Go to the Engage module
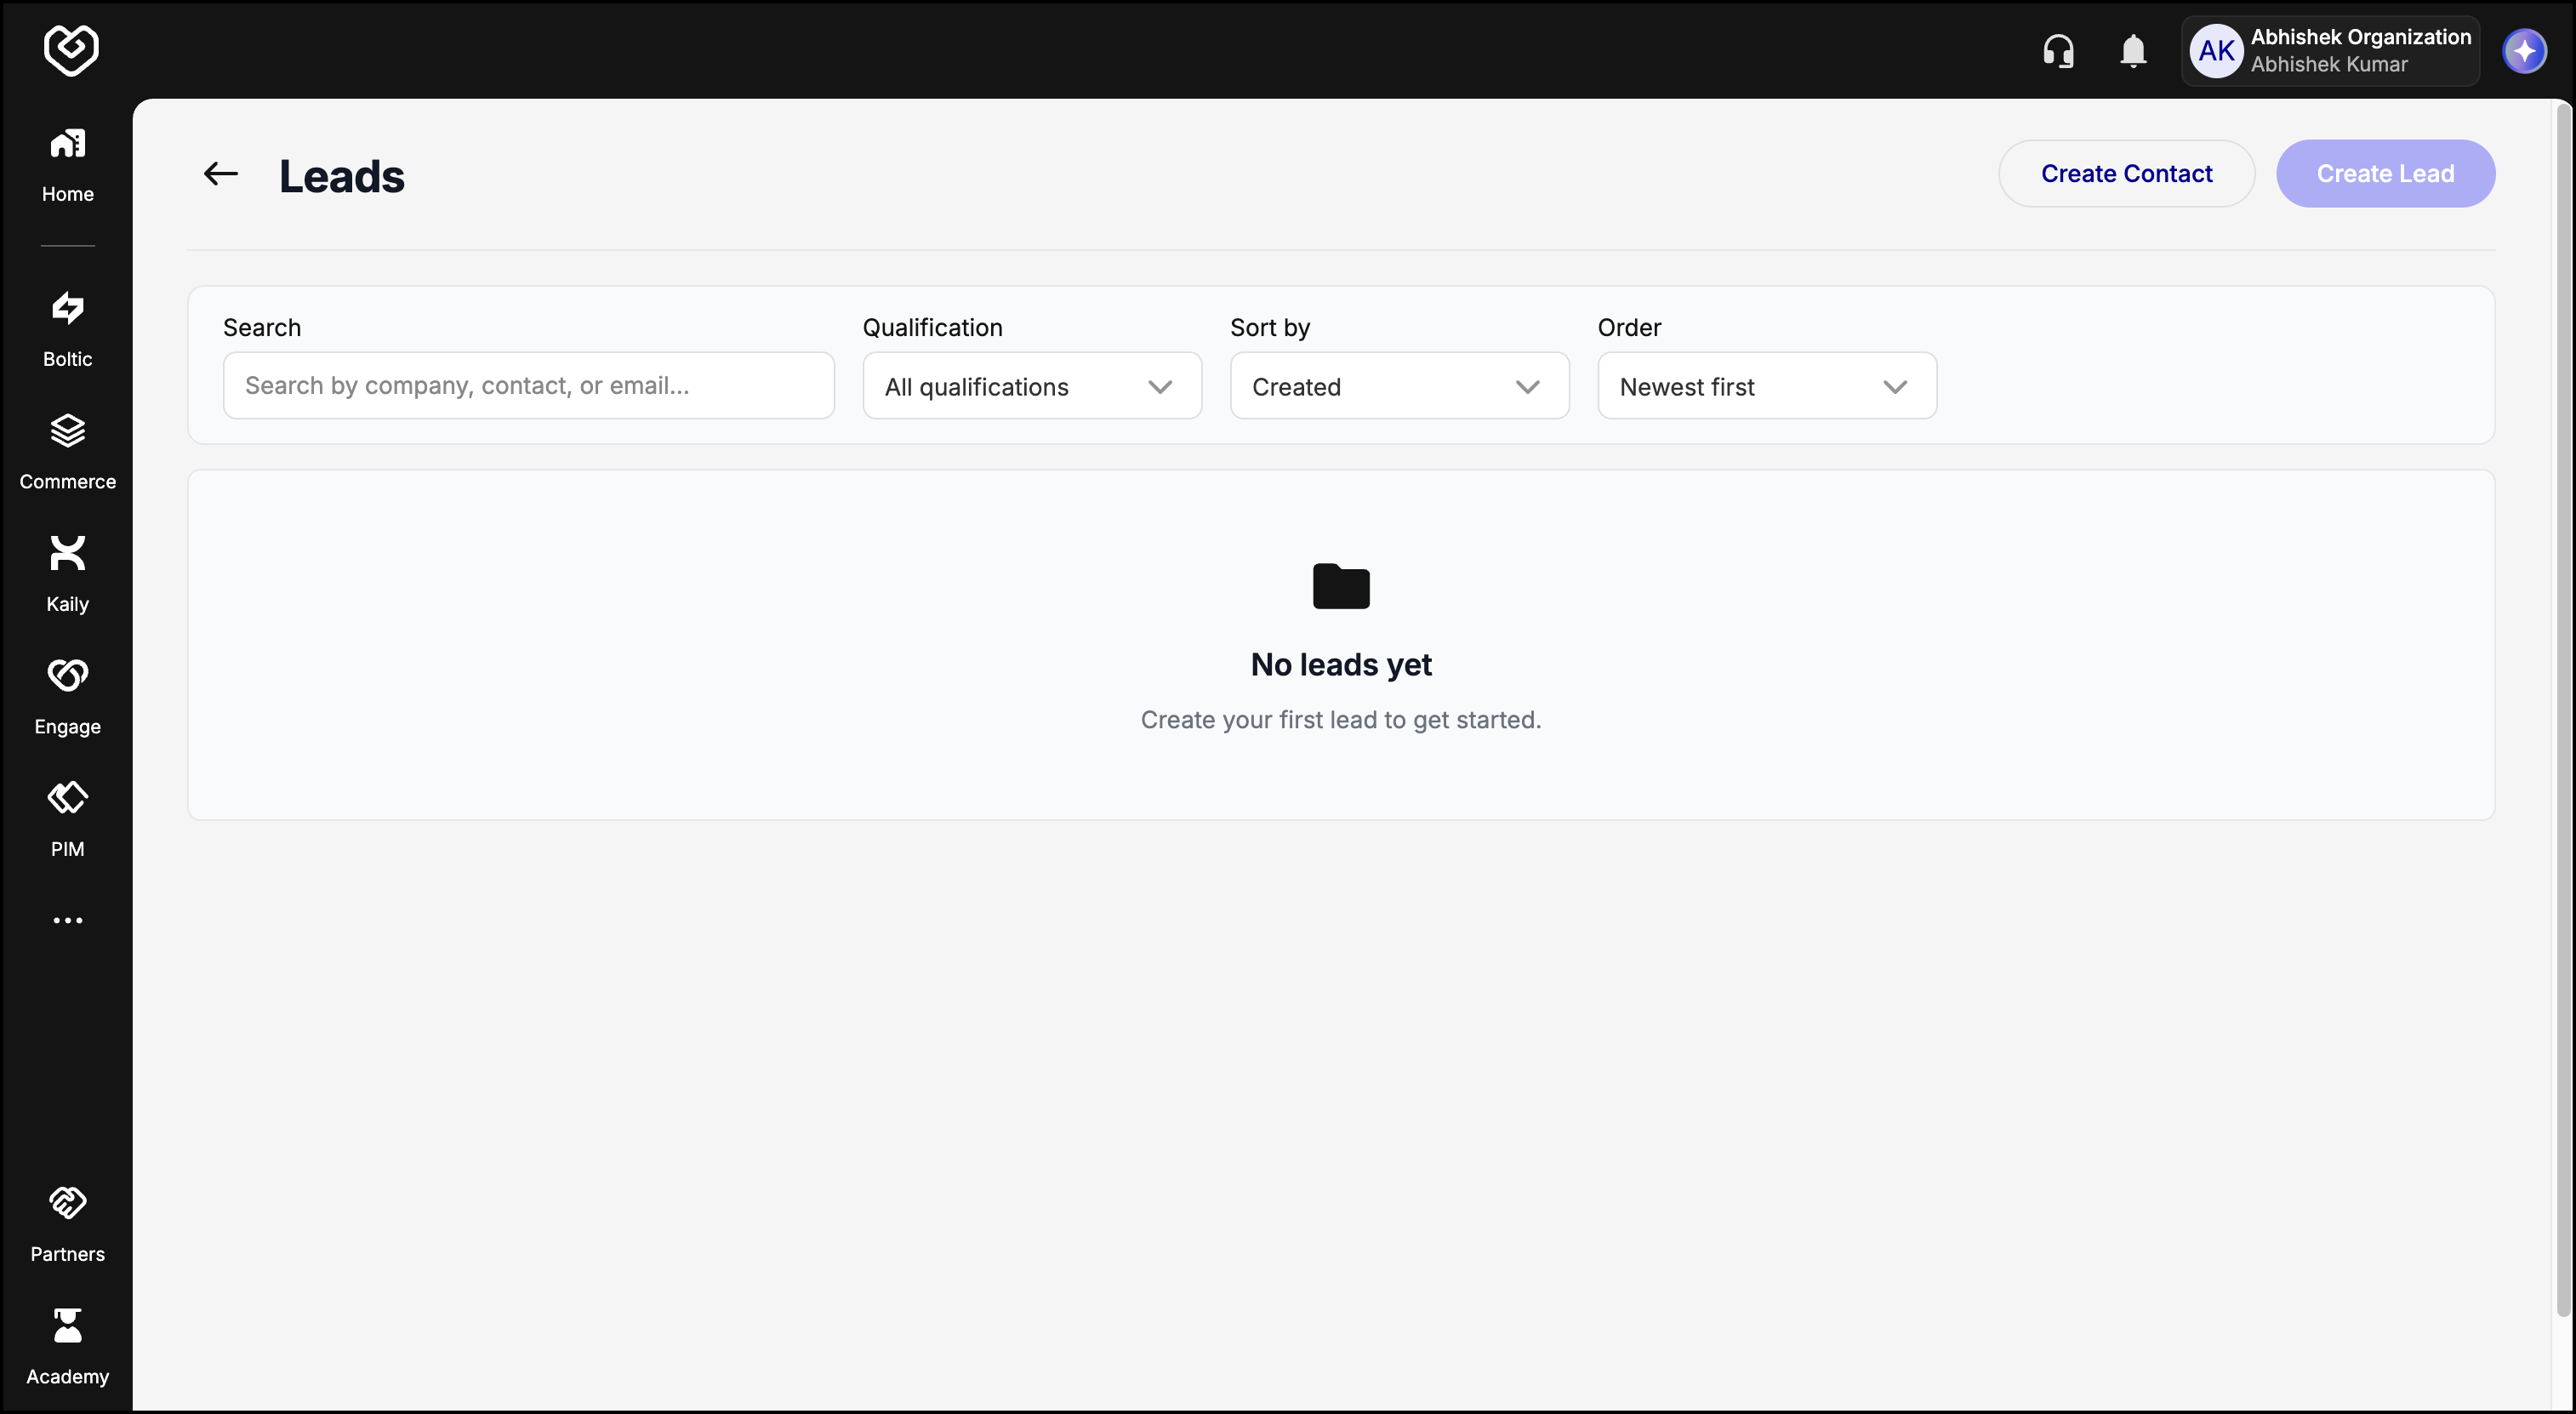The height and width of the screenshot is (1414, 2576). coord(67,698)
